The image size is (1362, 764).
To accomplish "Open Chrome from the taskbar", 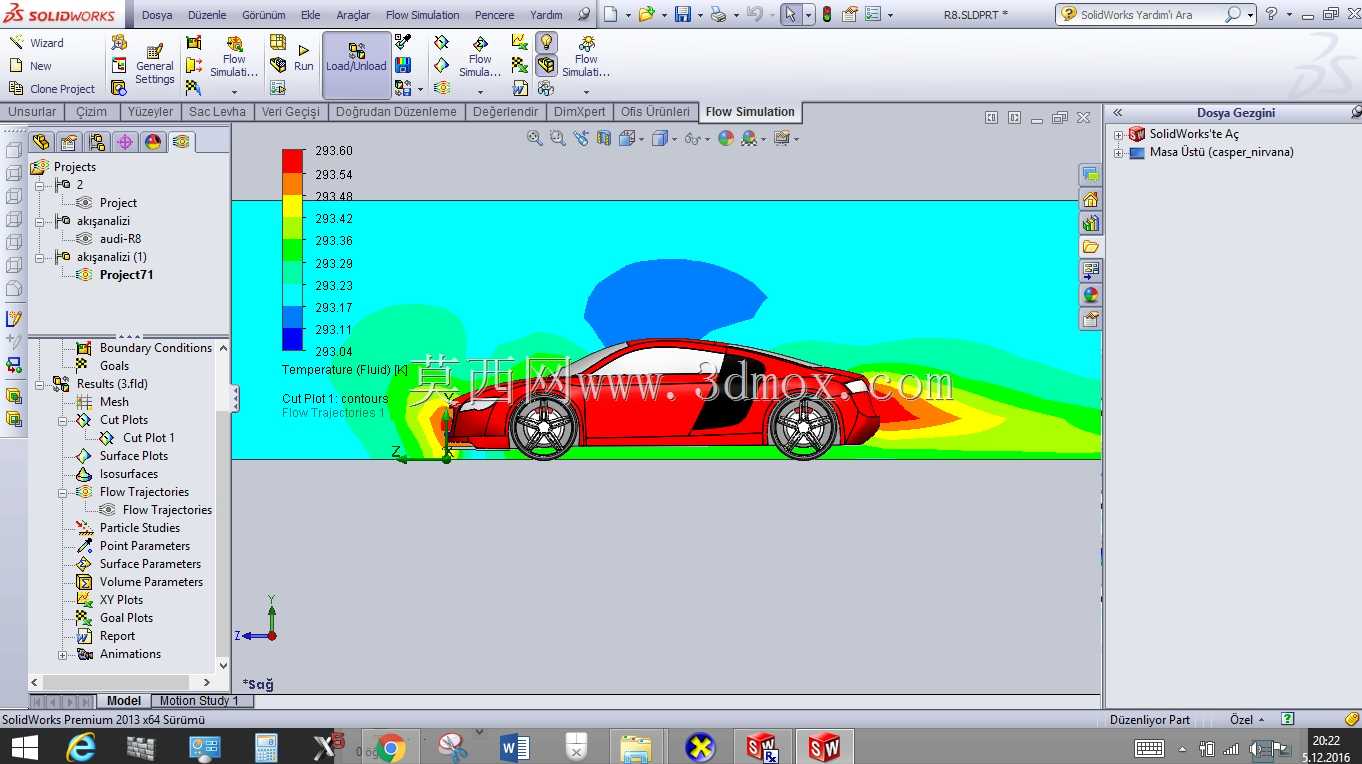I will 391,747.
